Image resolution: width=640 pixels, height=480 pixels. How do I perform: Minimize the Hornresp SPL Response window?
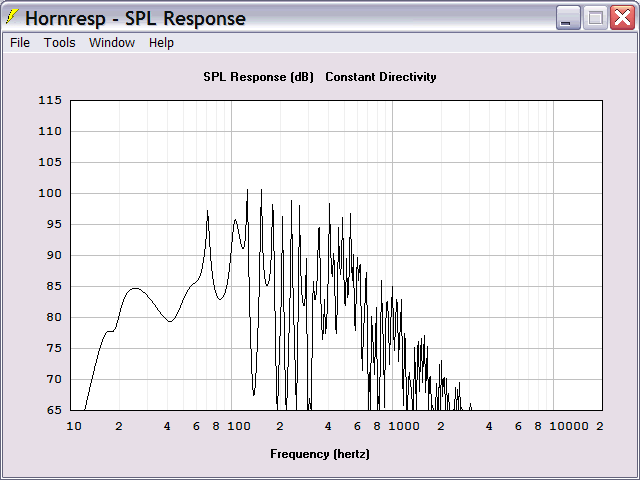pyautogui.click(x=568, y=18)
